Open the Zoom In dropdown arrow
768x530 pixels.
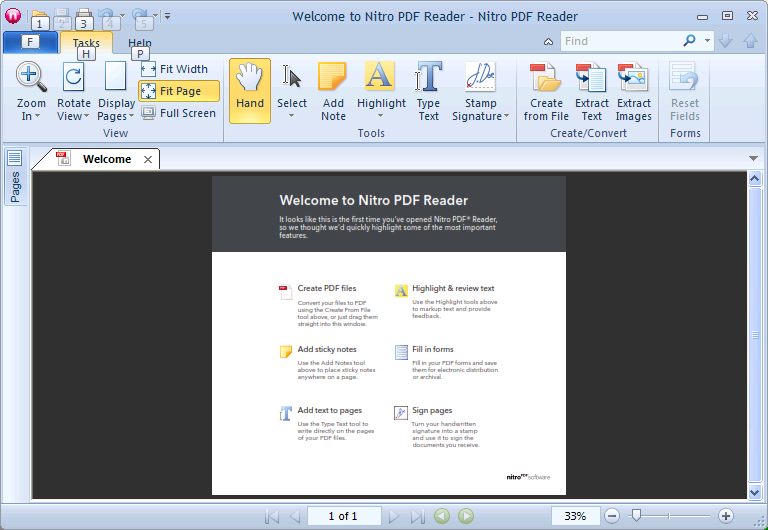coord(37,117)
